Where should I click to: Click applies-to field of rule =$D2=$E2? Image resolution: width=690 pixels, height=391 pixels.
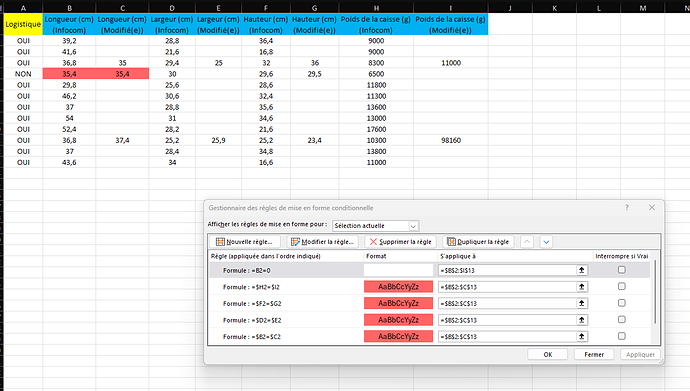tap(507, 320)
